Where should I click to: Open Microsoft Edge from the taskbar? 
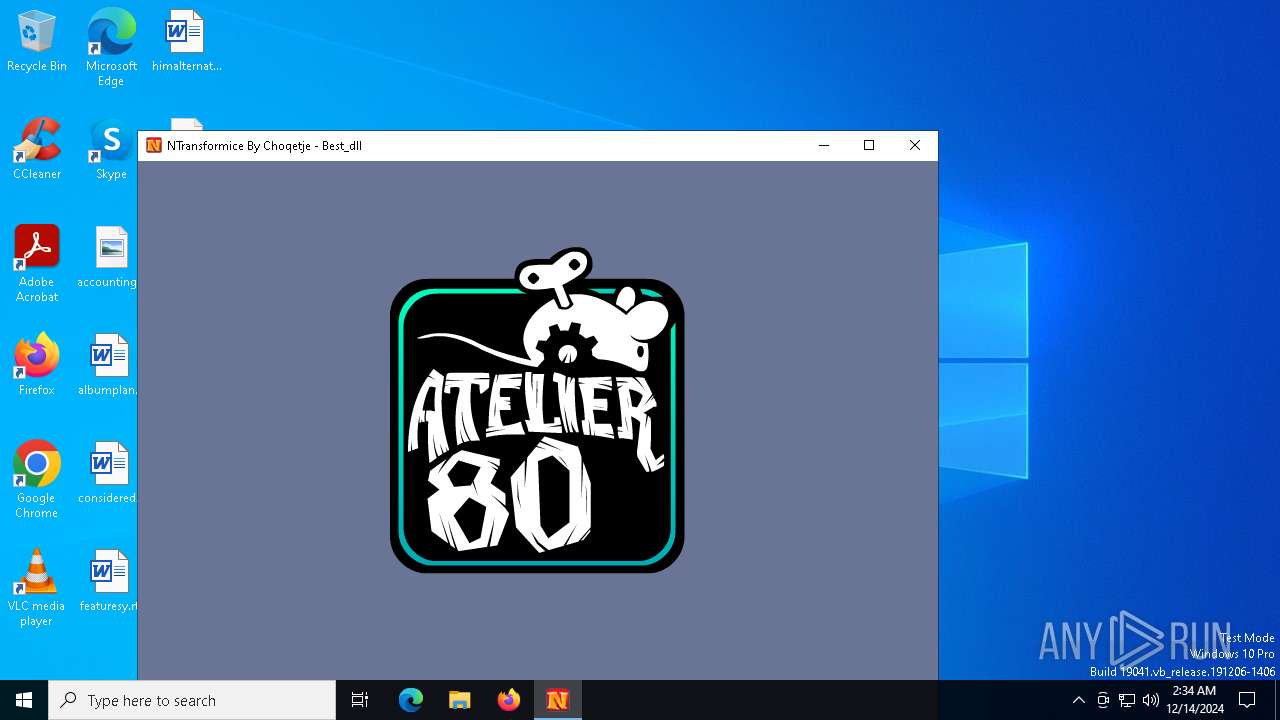coord(411,700)
